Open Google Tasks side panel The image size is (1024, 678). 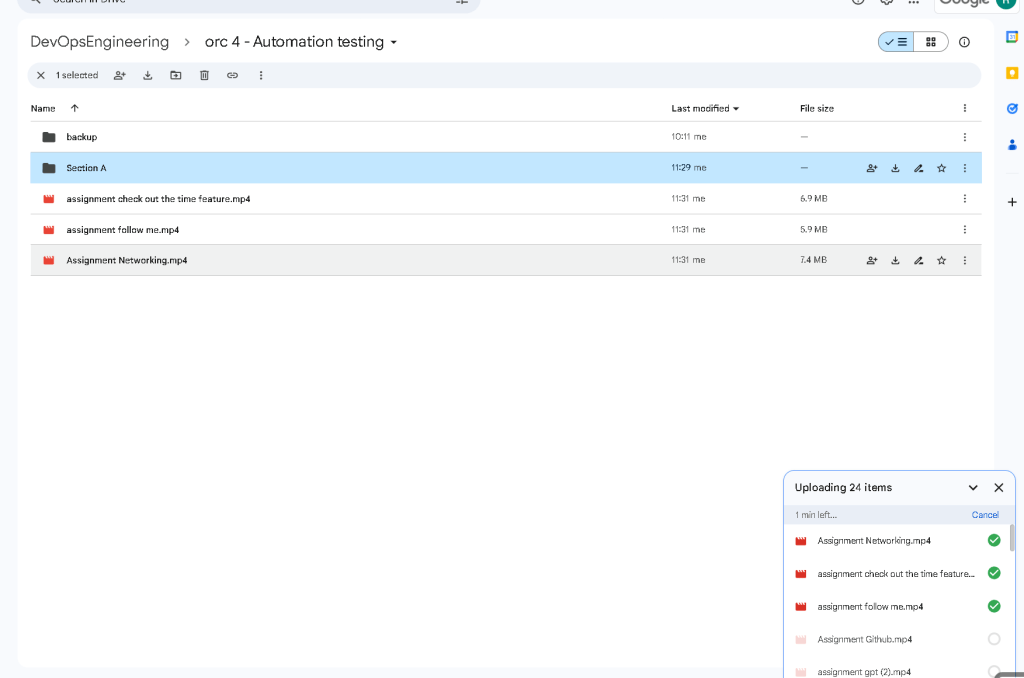pos(1012,108)
